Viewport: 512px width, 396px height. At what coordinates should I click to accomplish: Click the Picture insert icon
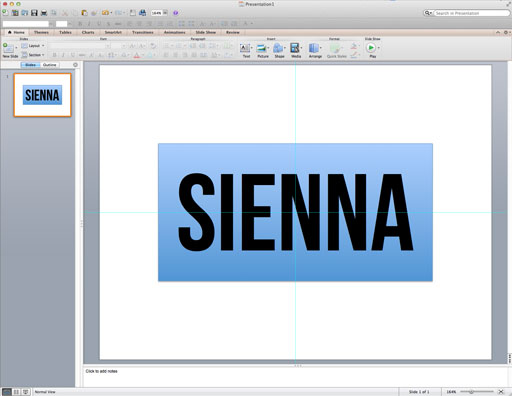pos(262,48)
